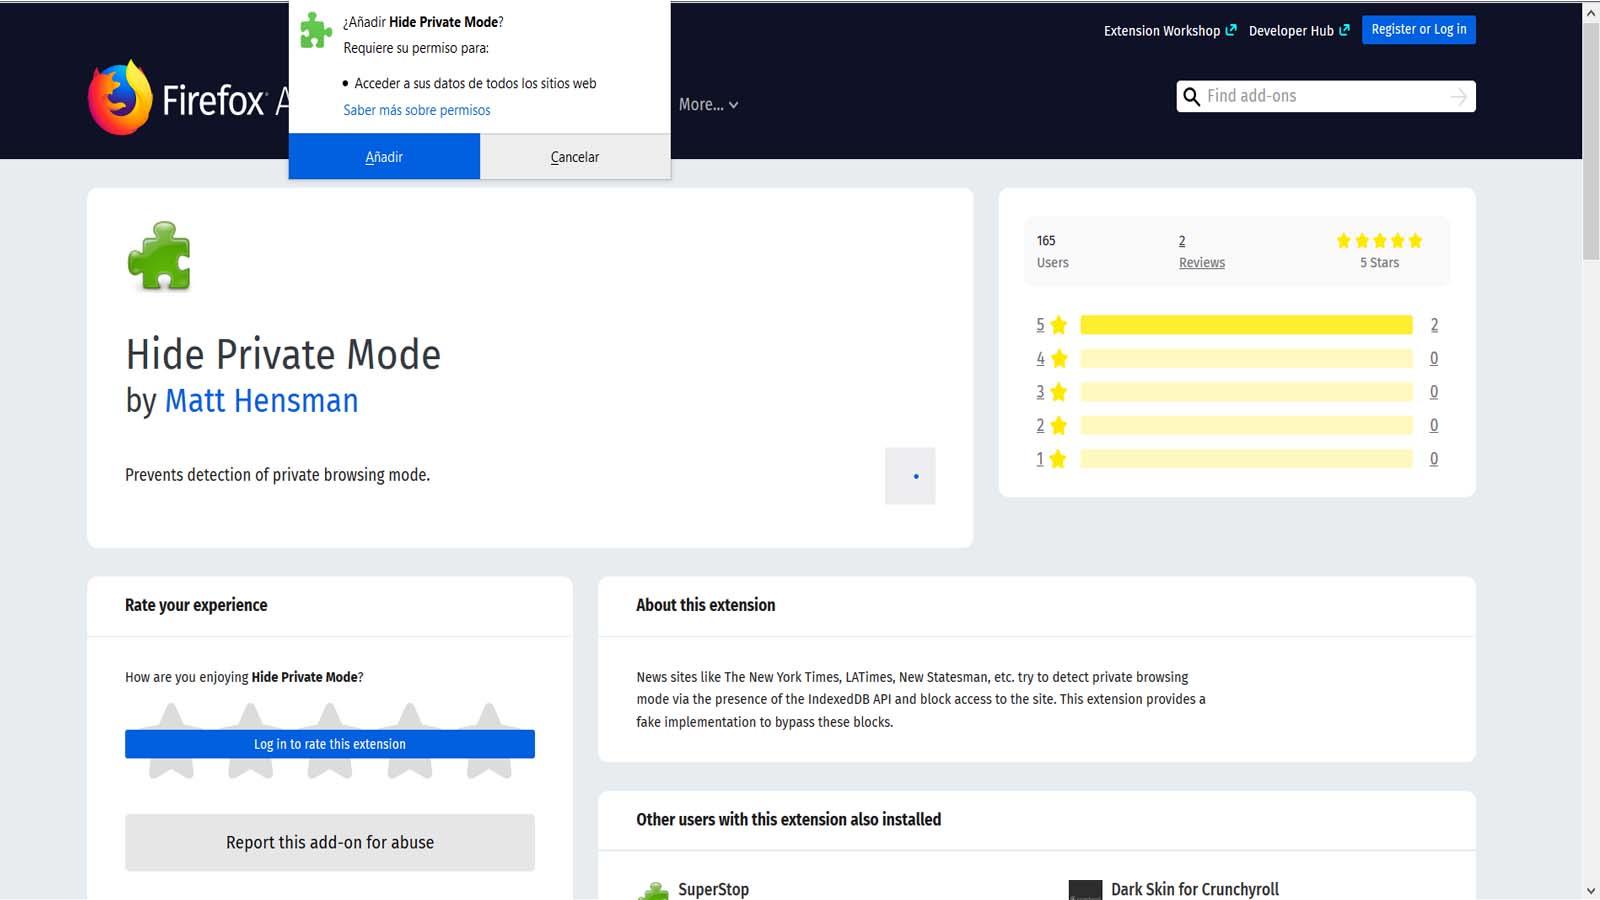Click the count of 1-star reviews
The height and width of the screenshot is (900, 1600).
[x=1434, y=459]
